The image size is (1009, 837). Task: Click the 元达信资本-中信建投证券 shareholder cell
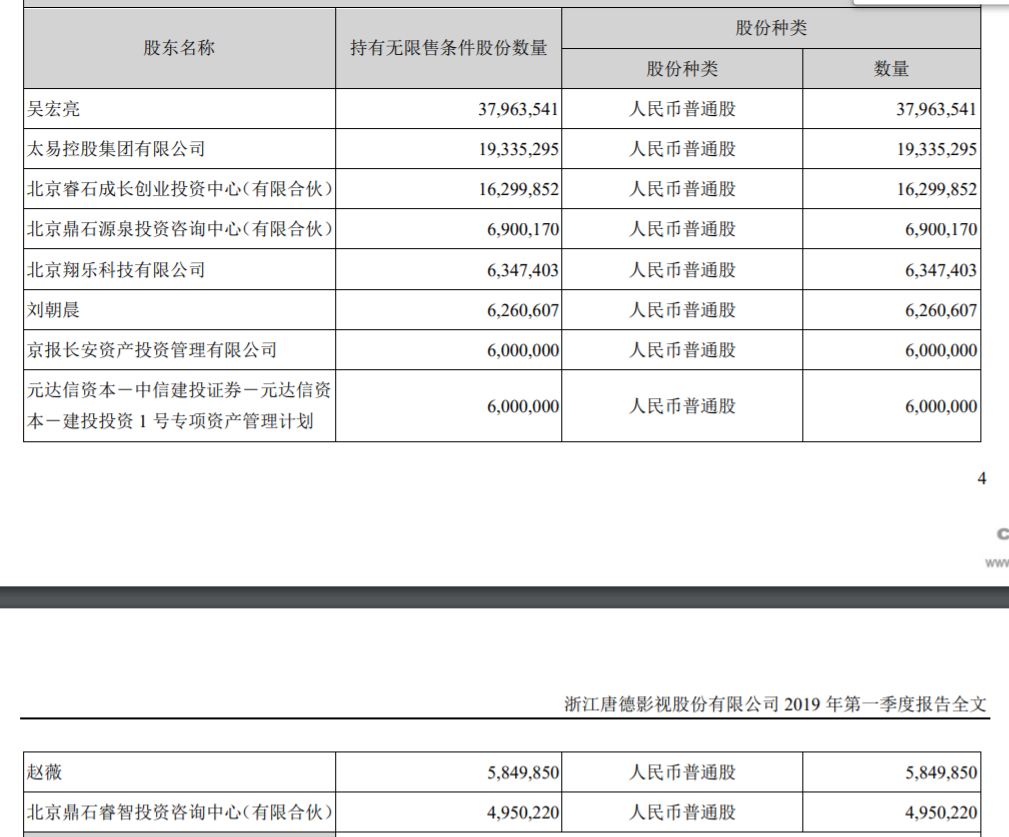pyautogui.click(x=179, y=405)
